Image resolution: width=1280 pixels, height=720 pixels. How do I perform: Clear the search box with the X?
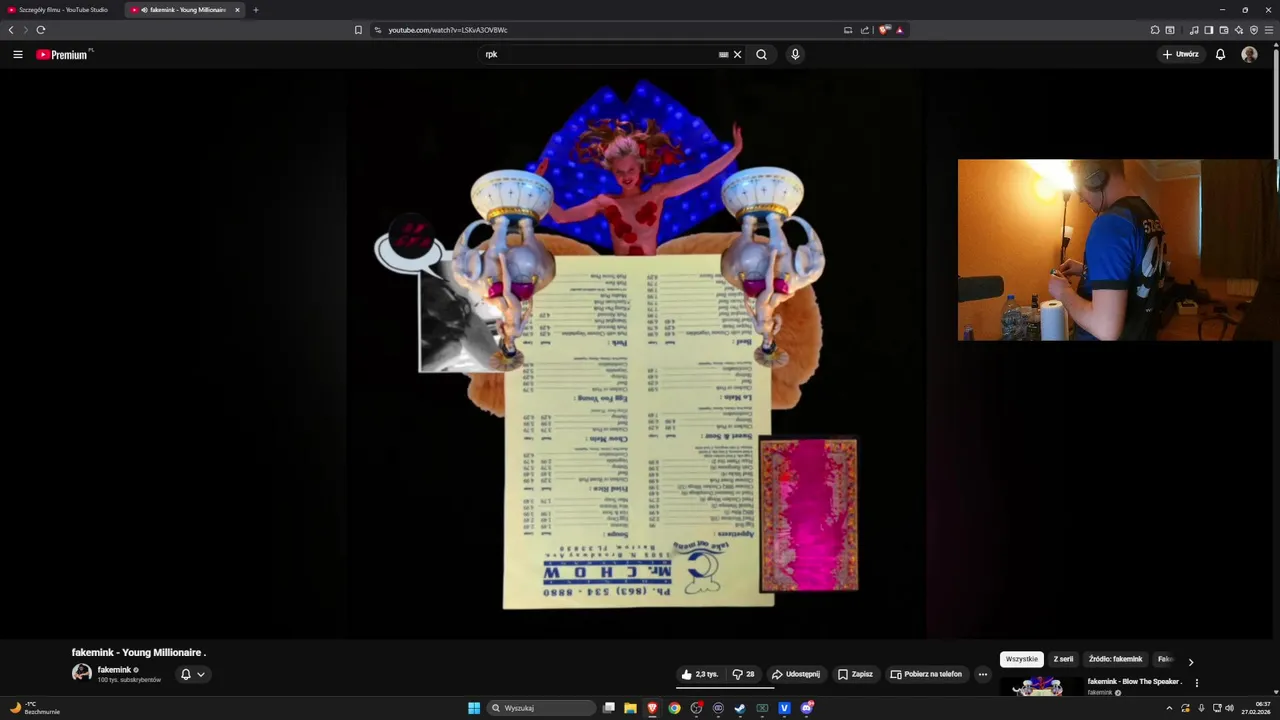[738, 55]
